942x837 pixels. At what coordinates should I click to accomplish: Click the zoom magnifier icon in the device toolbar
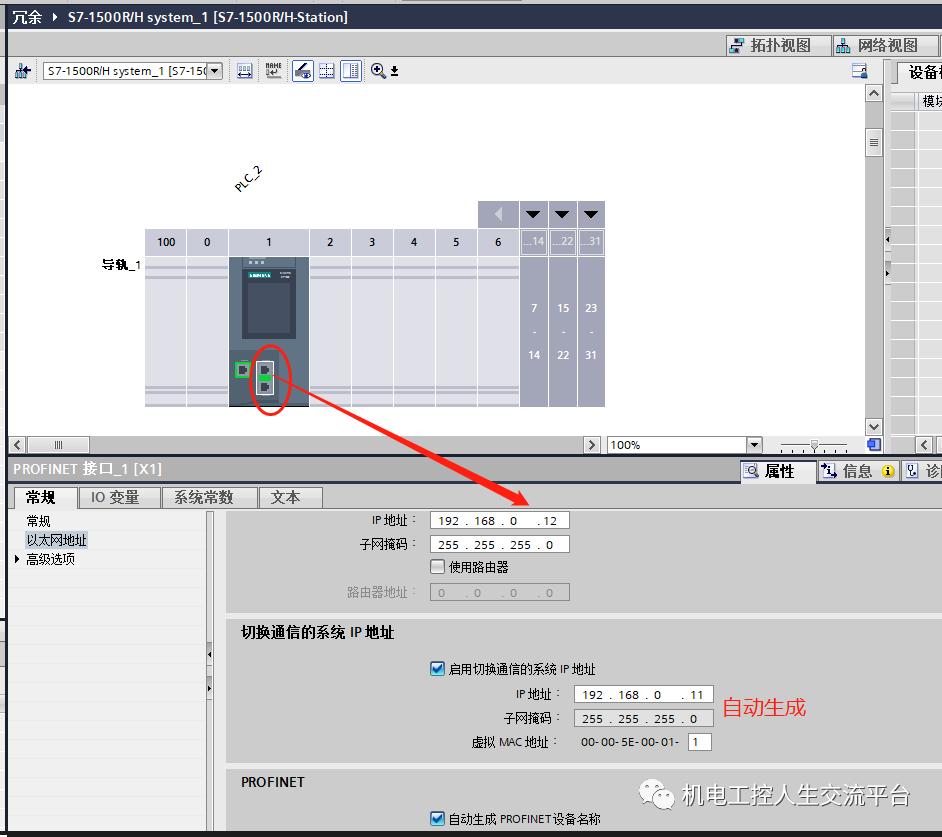click(377, 71)
